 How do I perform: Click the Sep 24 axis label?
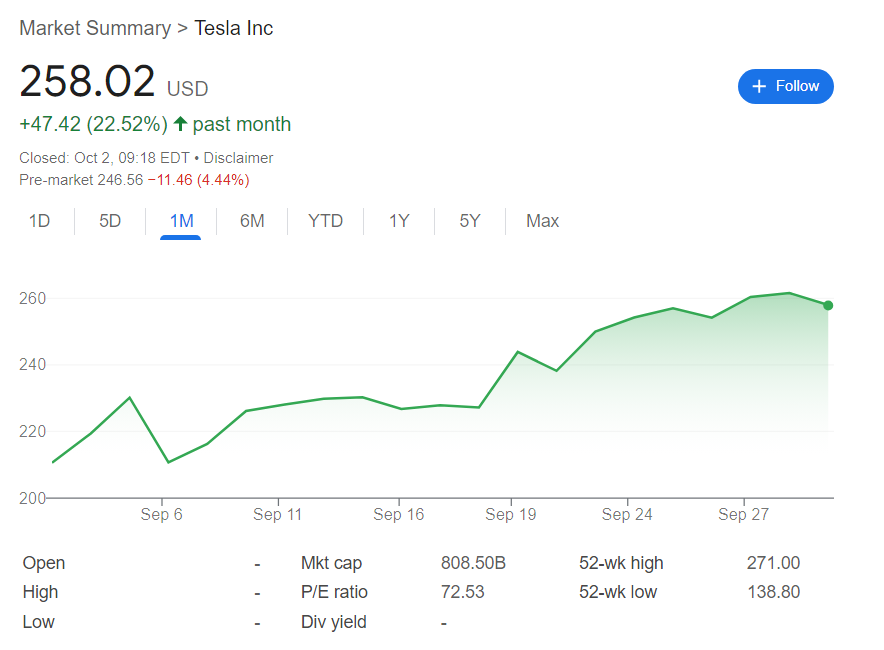[627, 514]
